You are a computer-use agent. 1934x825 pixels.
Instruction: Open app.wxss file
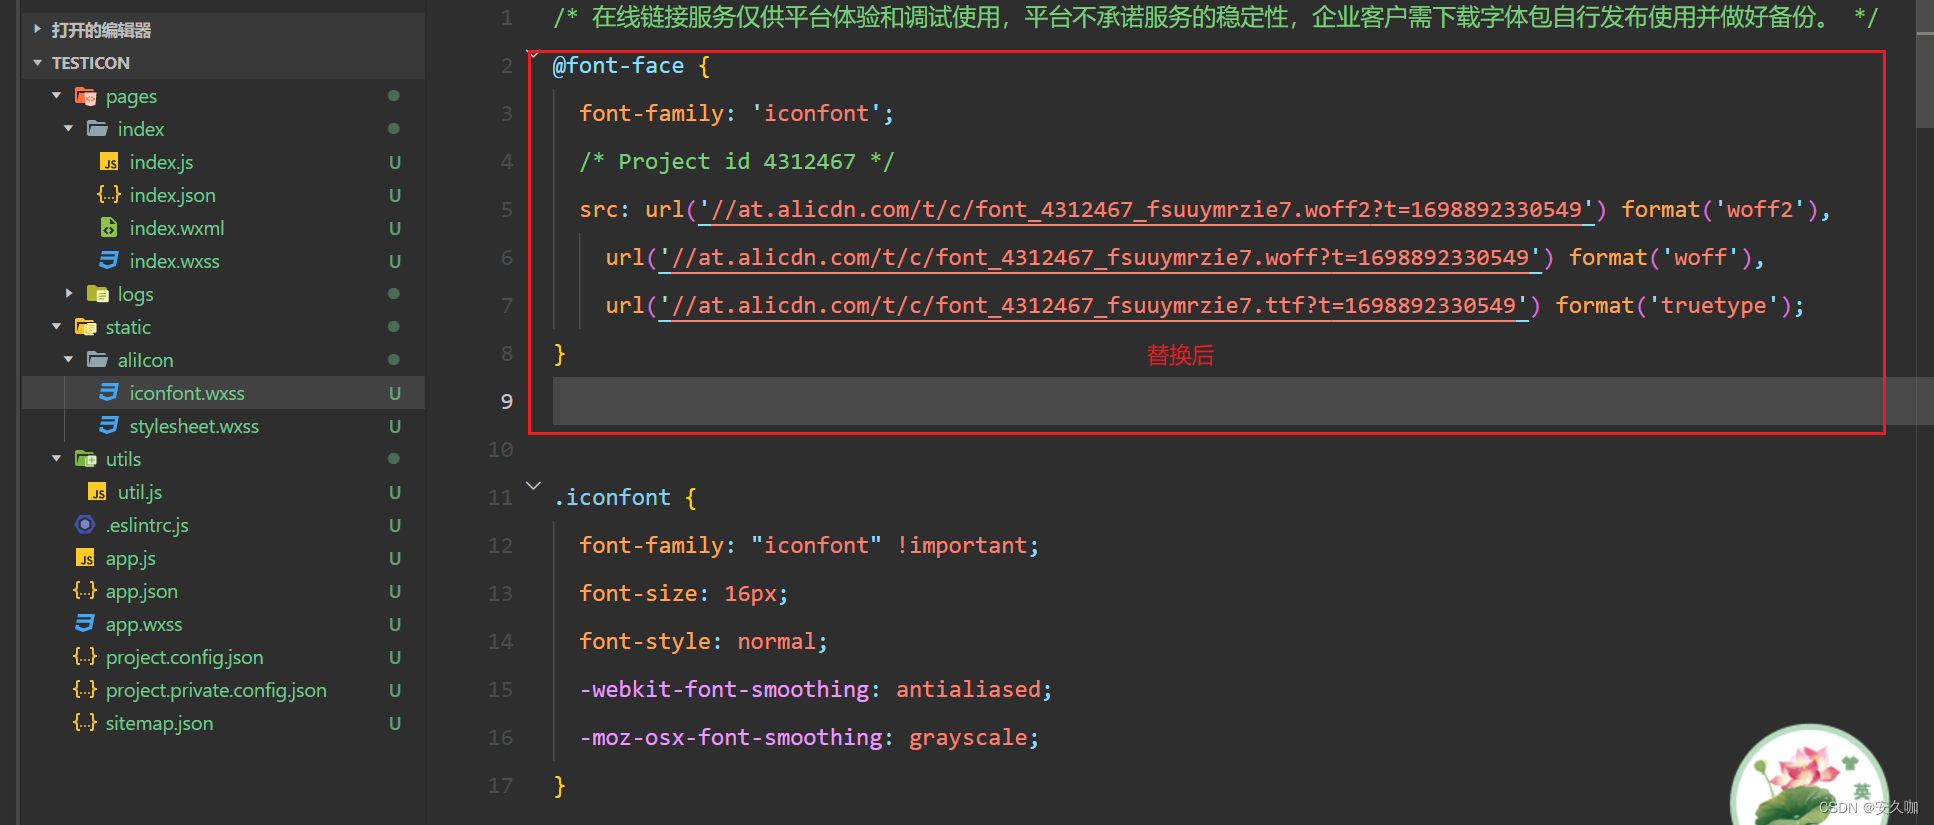click(144, 624)
